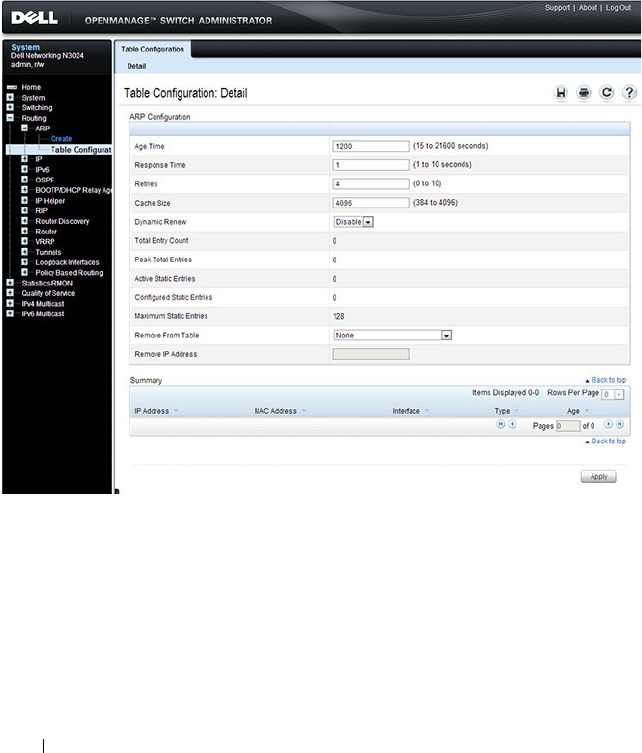The image size is (642, 753).
Task: Expand the IPv6 Multicast node
Action: pos(10,314)
